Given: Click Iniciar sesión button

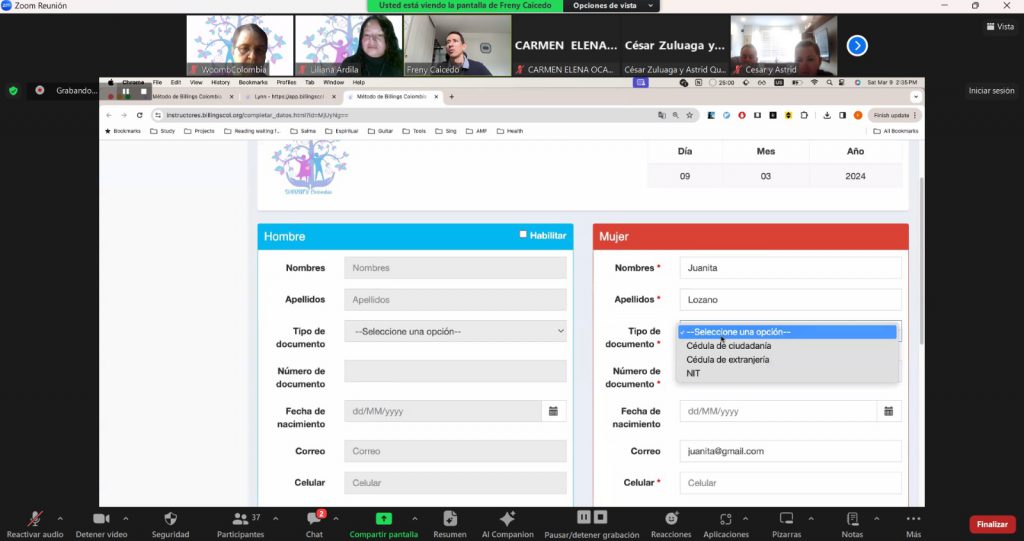Looking at the screenshot, I should 991,91.
